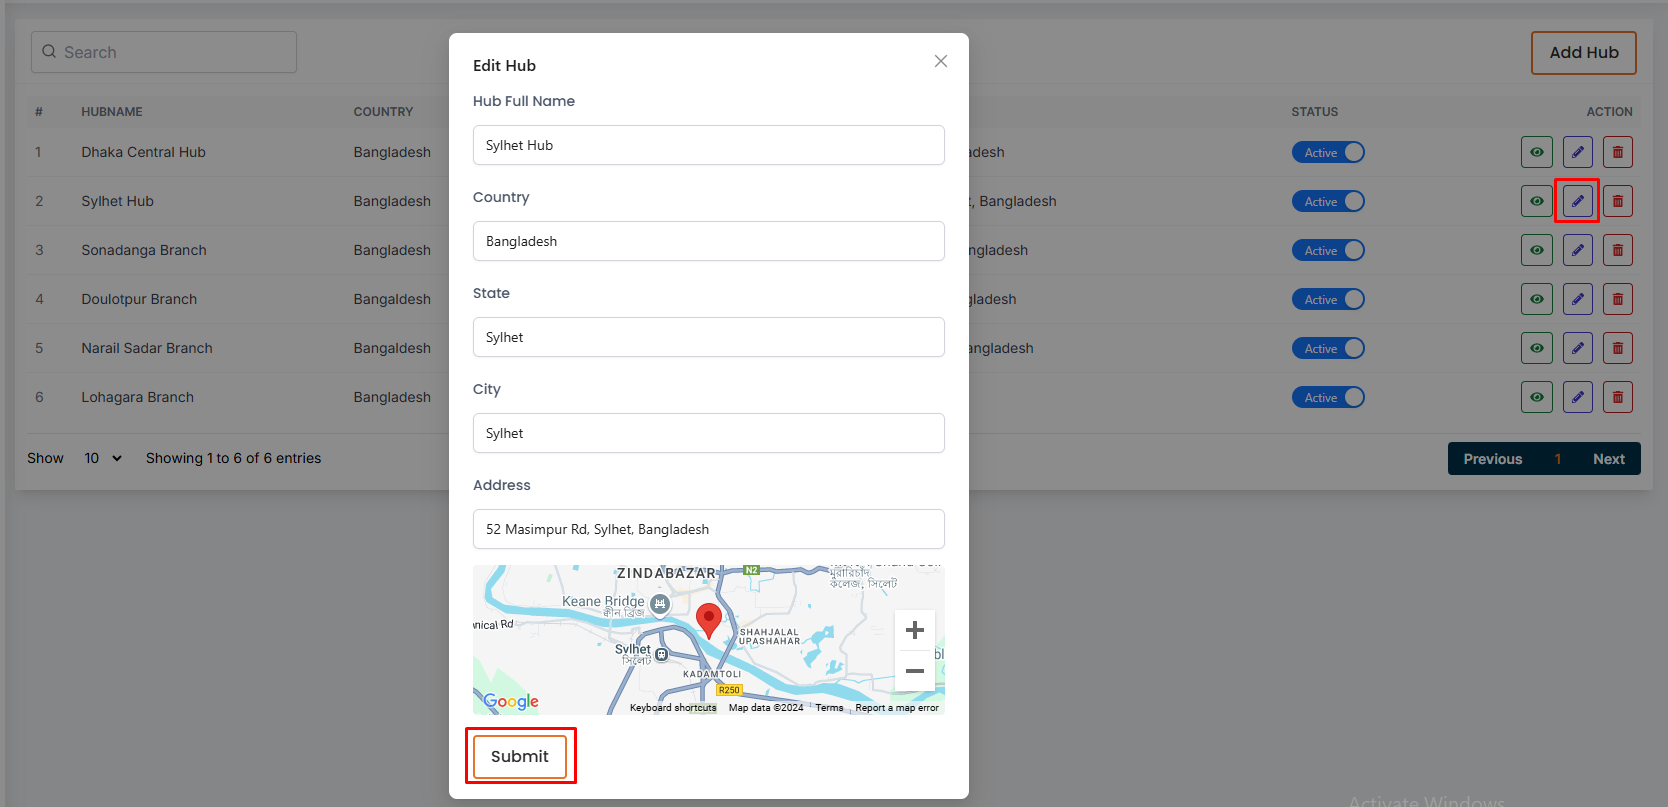Click the edit pencil icon for Doulotpur Branch
Image resolution: width=1668 pixels, height=807 pixels.
(1577, 299)
